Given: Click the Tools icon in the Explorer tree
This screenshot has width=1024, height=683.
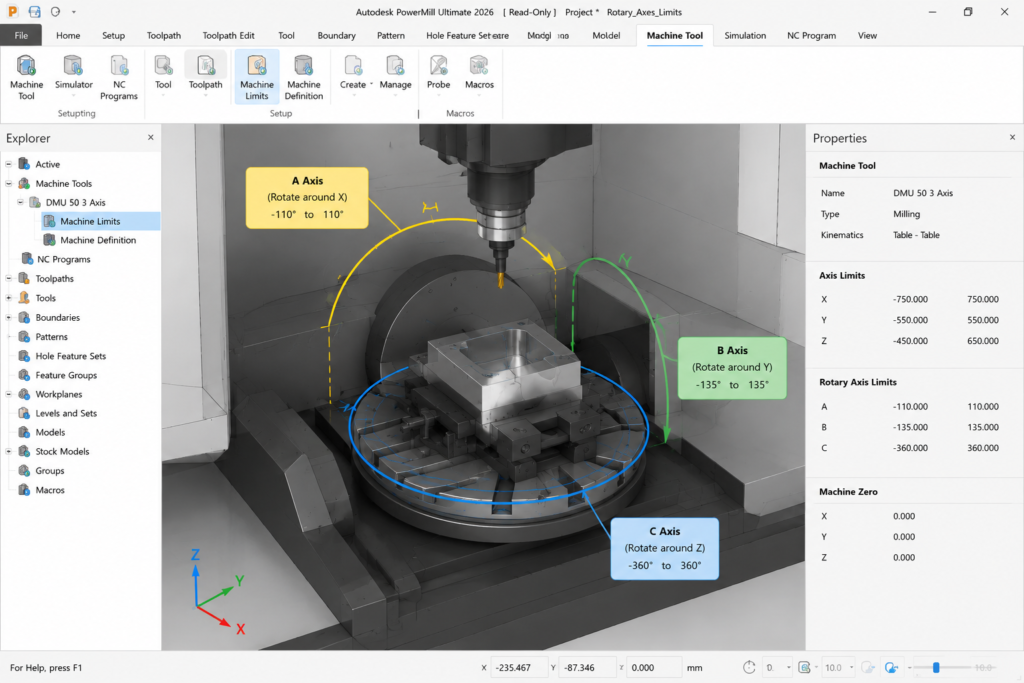Looking at the screenshot, I should pos(24,298).
